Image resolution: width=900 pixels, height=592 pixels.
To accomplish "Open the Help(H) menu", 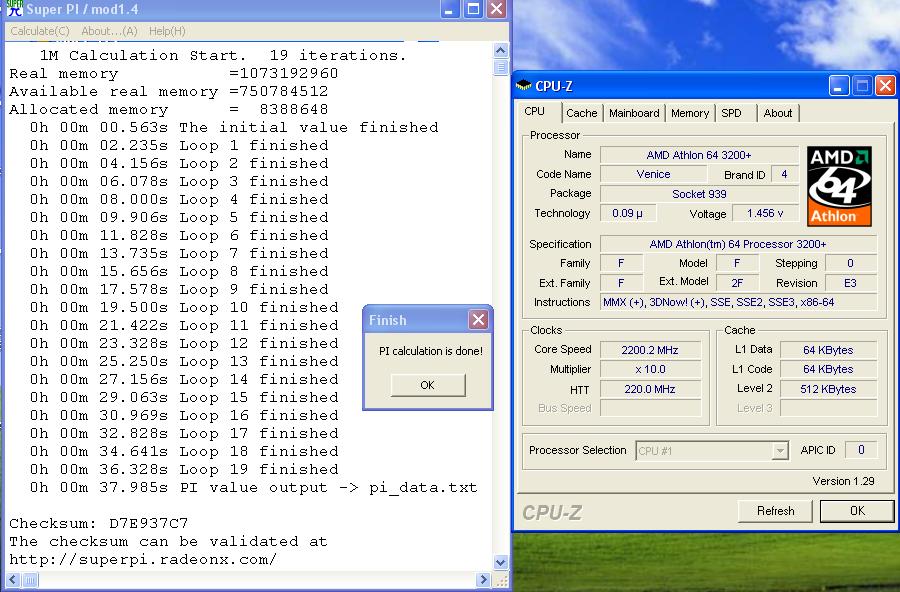I will [167, 31].
